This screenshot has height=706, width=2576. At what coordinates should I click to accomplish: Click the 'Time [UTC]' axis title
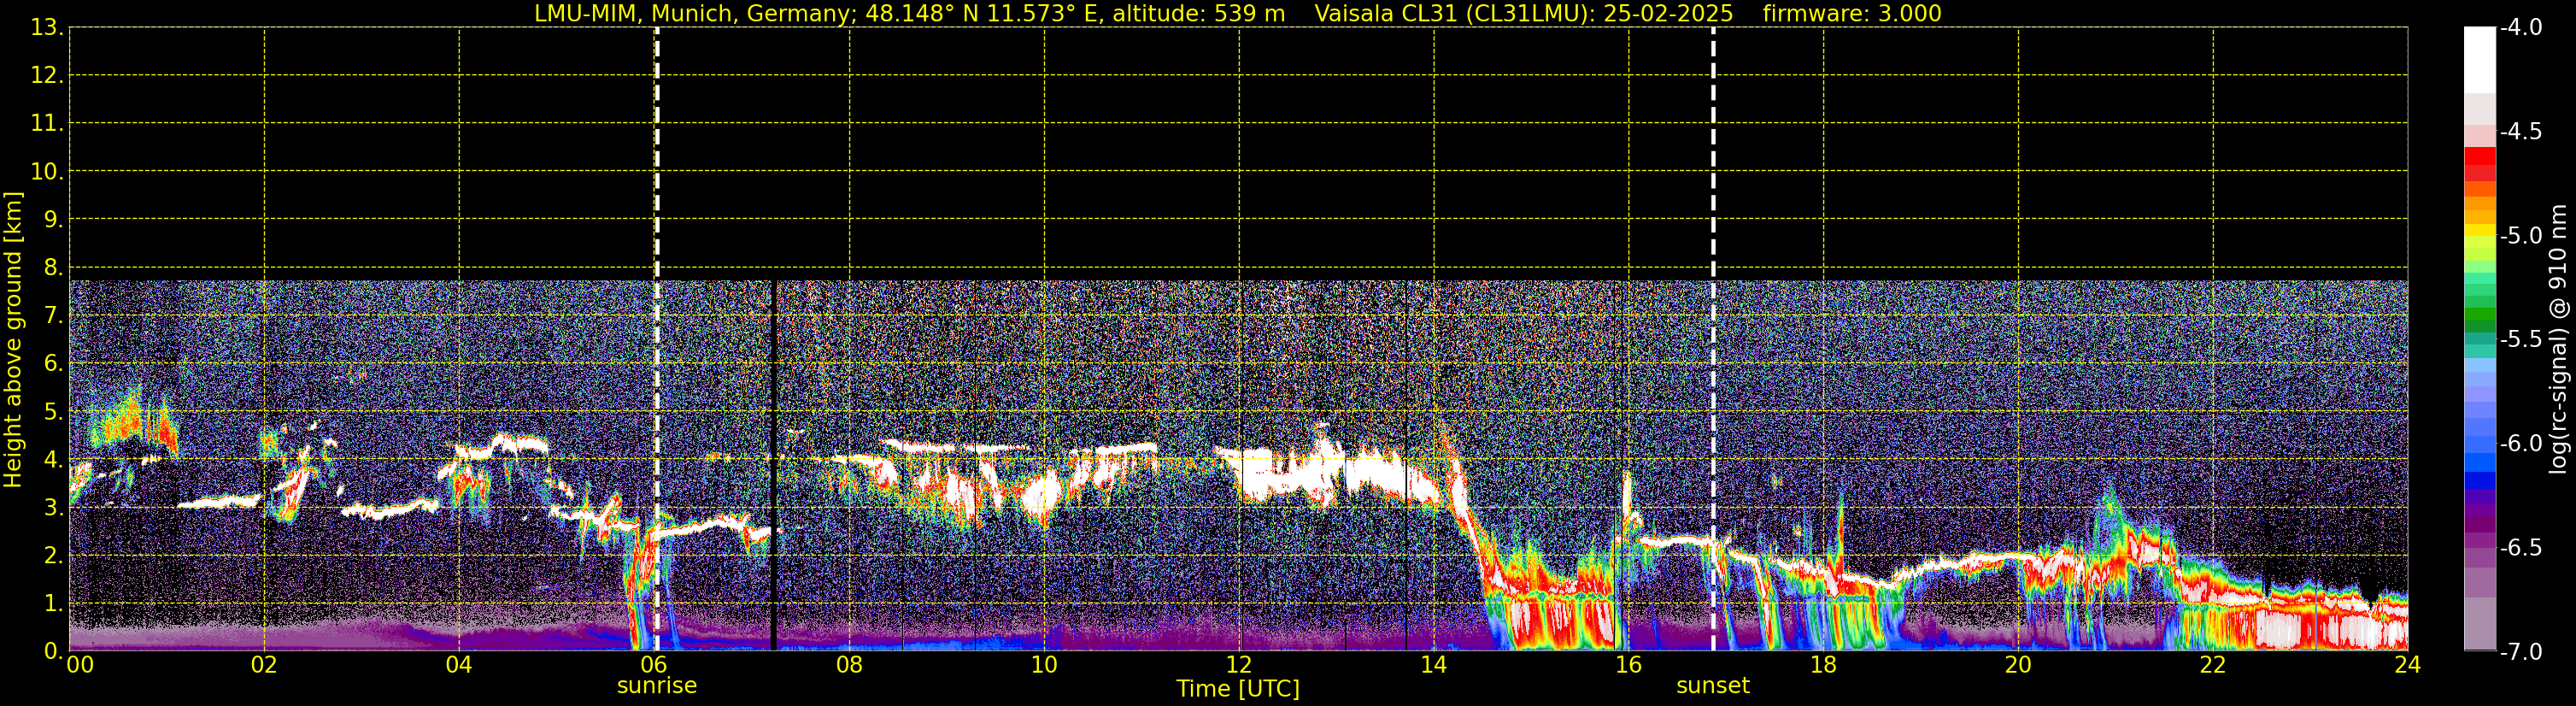tap(1238, 689)
